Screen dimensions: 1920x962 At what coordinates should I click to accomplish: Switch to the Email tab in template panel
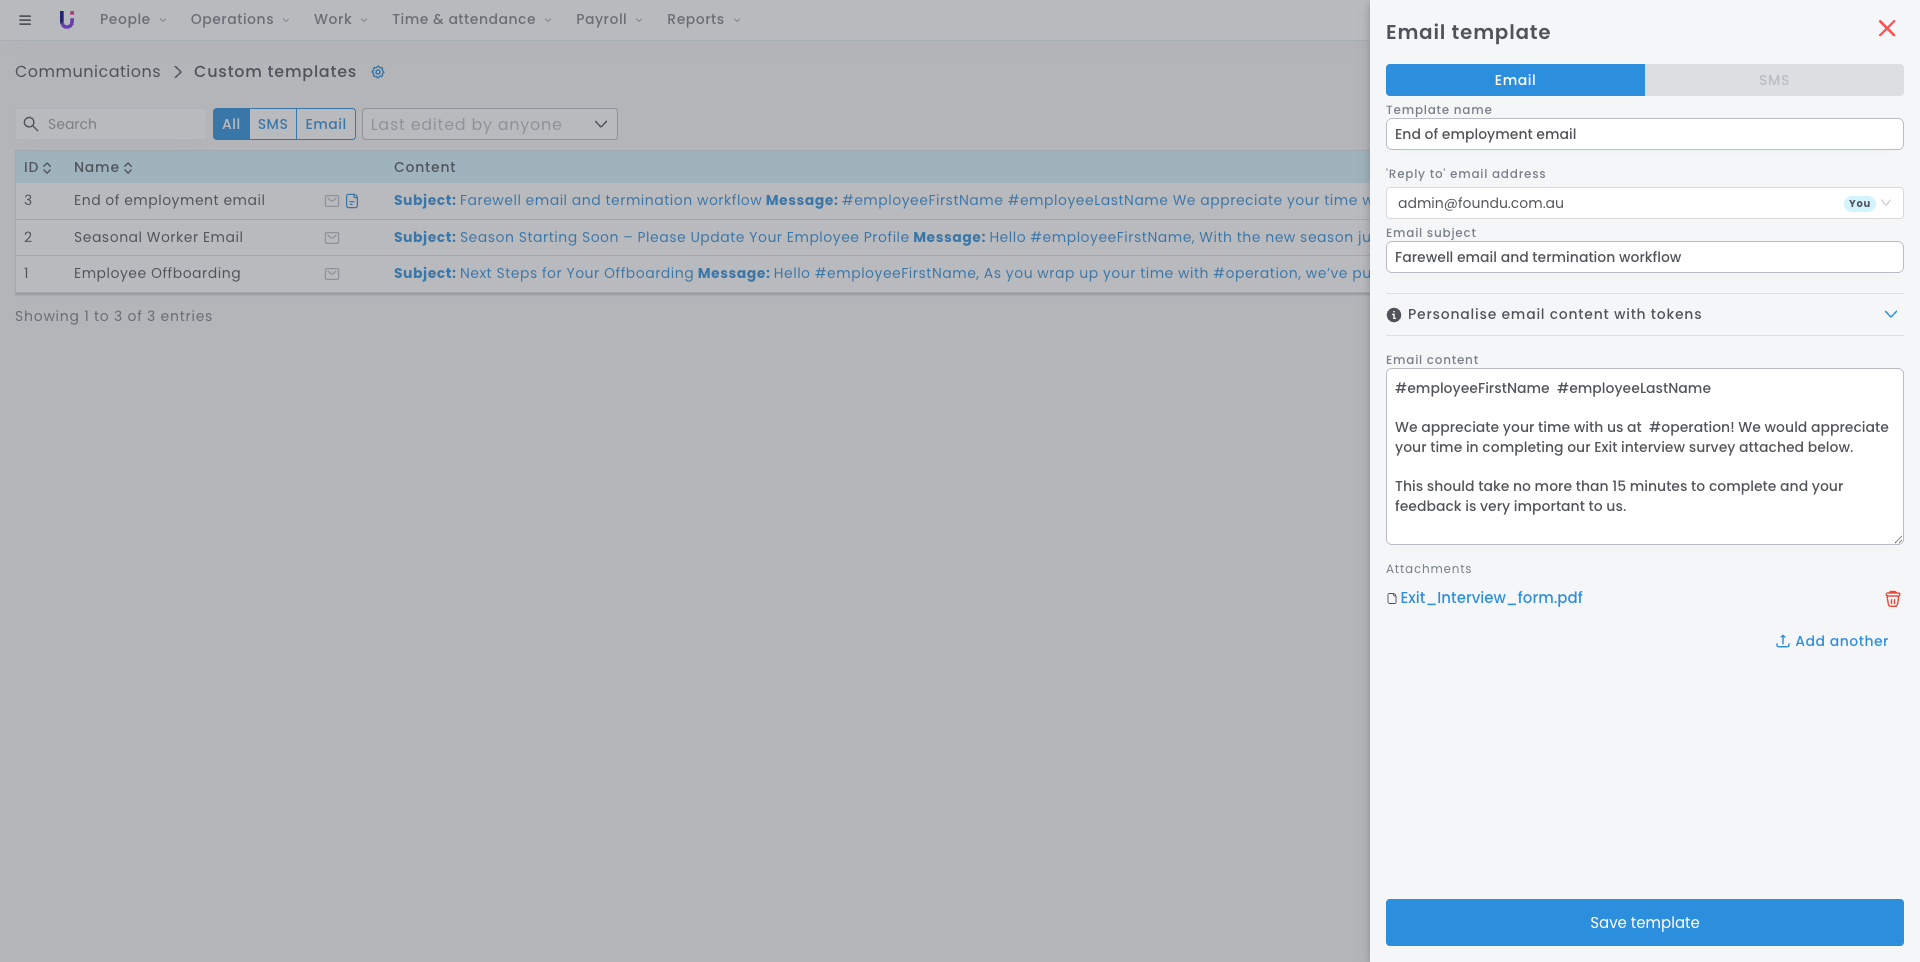[1515, 80]
